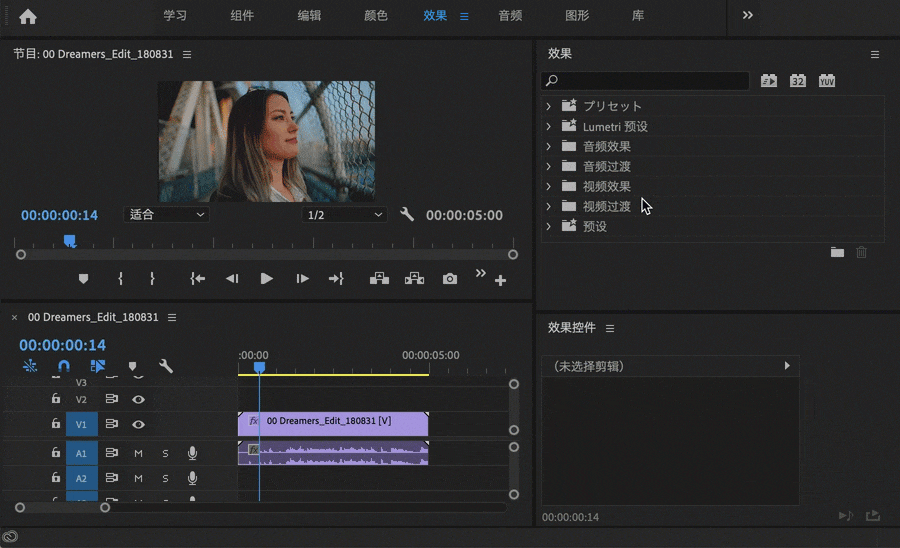Expand the 视频效果 folder
Image resolution: width=900 pixels, height=548 pixels.
548,186
